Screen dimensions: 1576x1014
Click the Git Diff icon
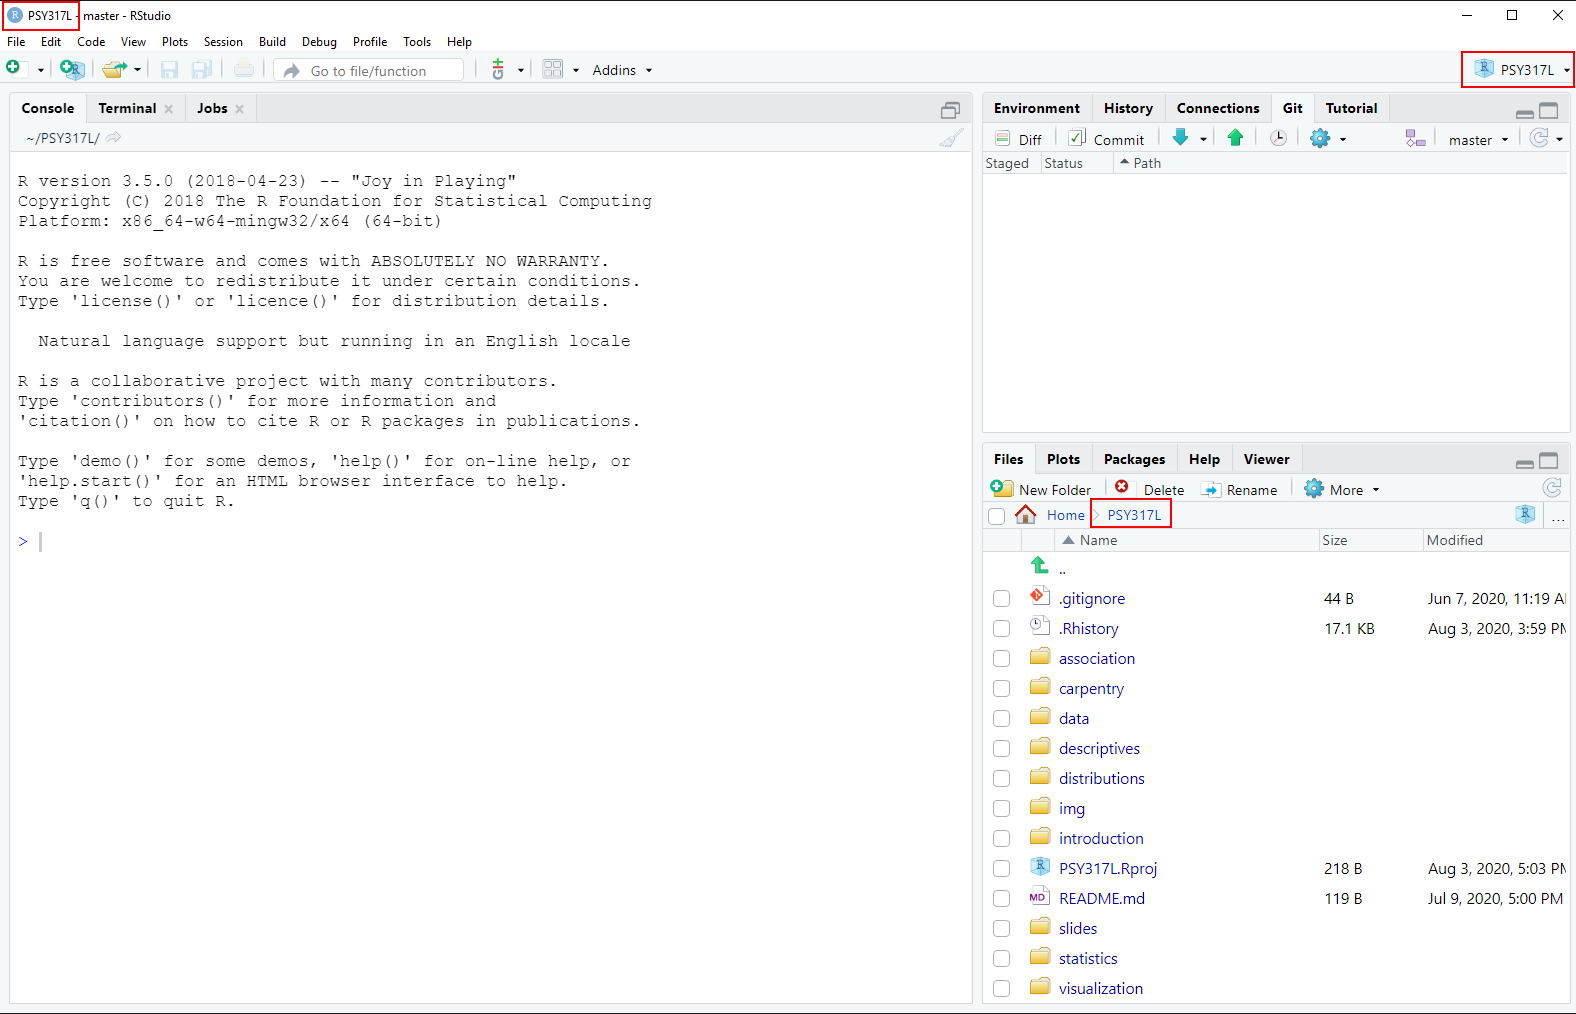tap(1019, 139)
